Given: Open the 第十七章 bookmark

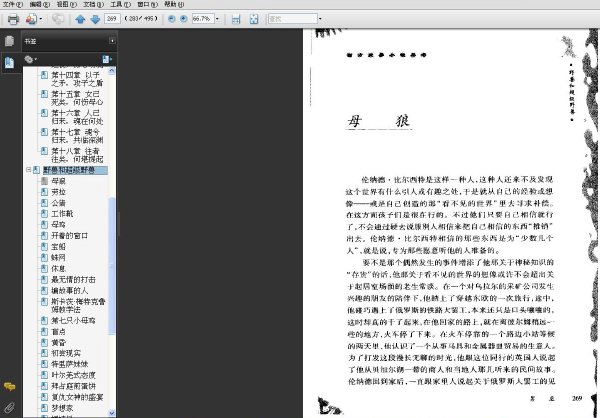Looking at the screenshot, I should [x=77, y=136].
